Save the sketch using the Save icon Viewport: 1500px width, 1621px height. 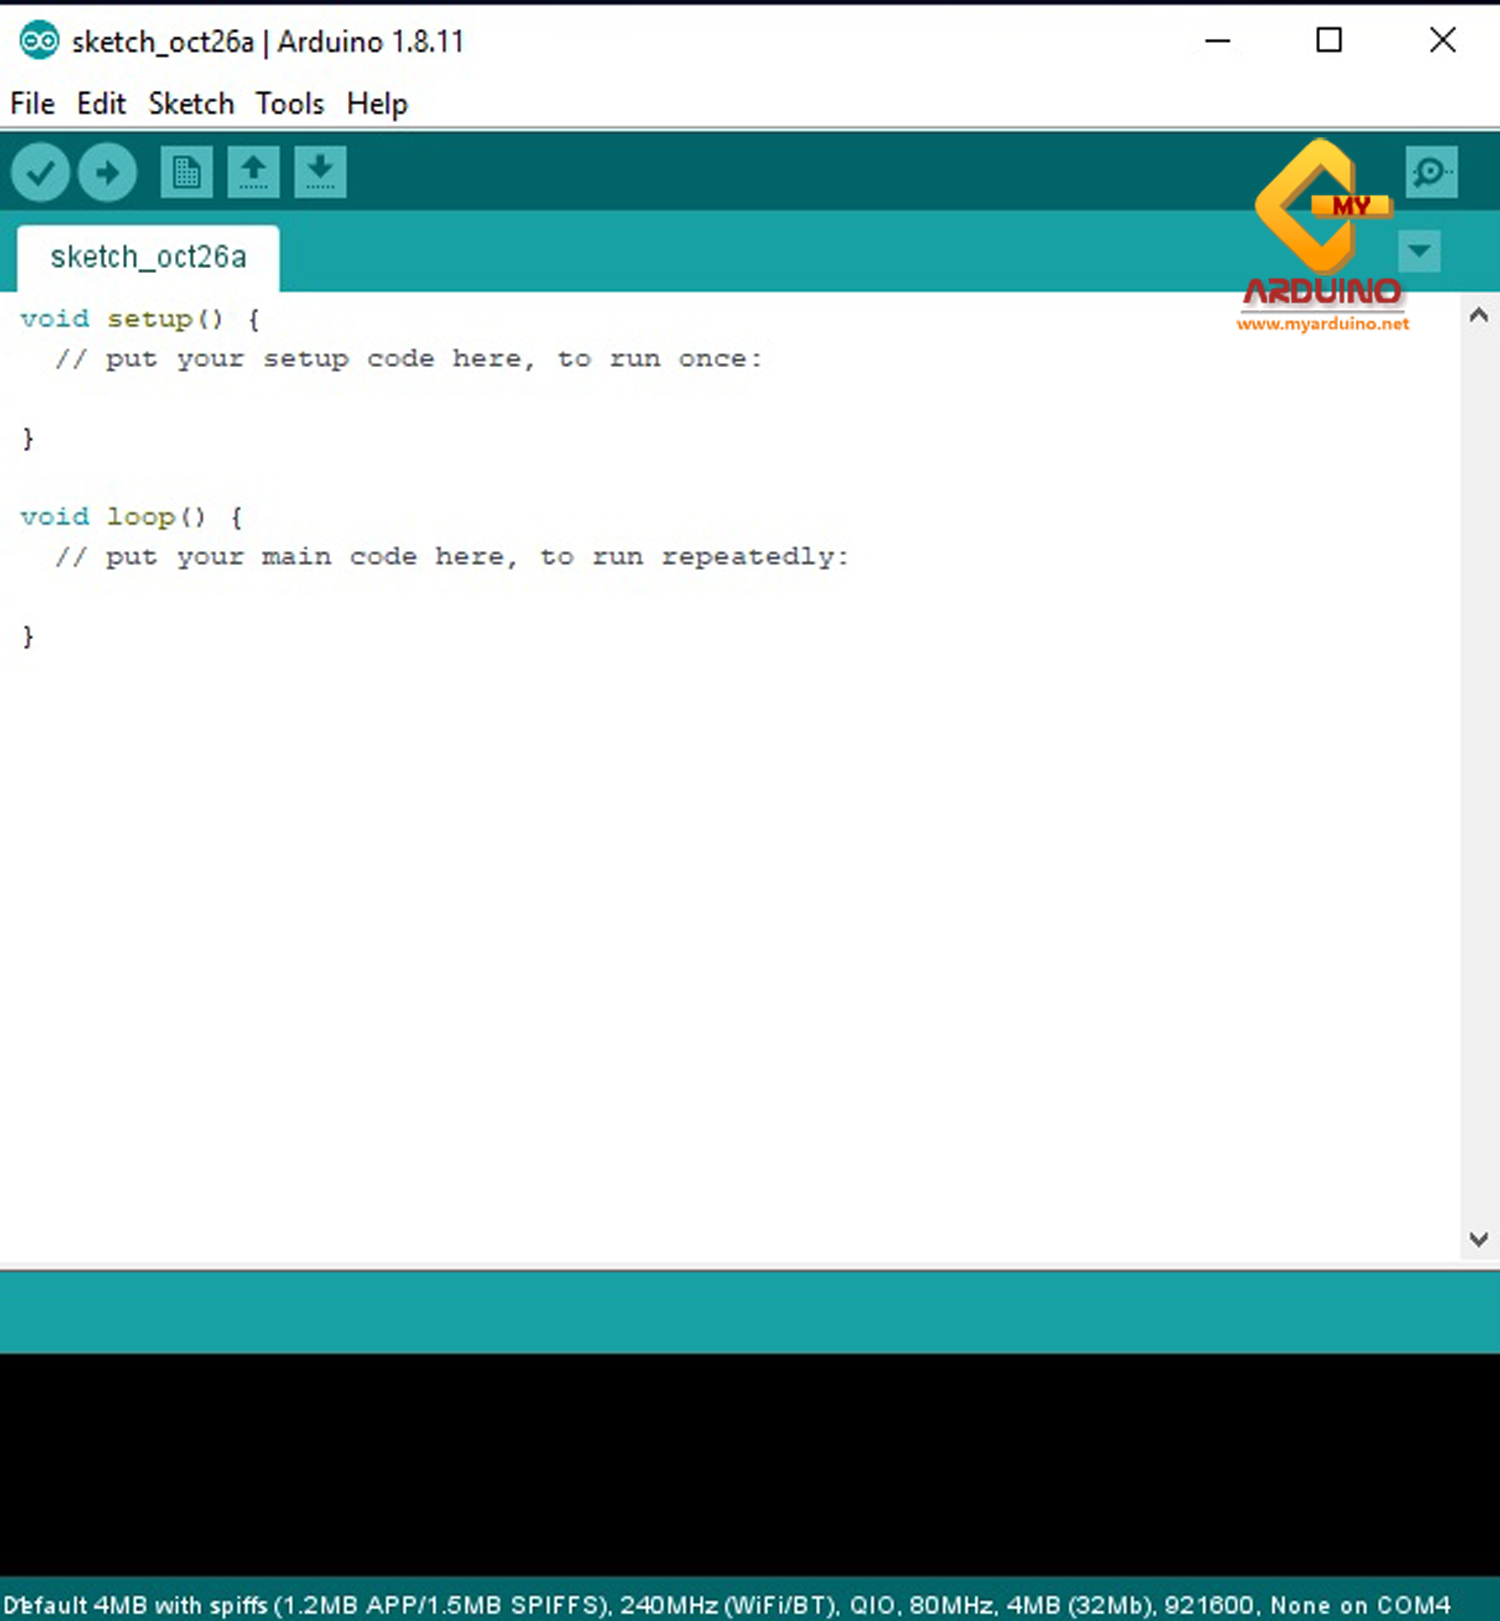[x=320, y=173]
